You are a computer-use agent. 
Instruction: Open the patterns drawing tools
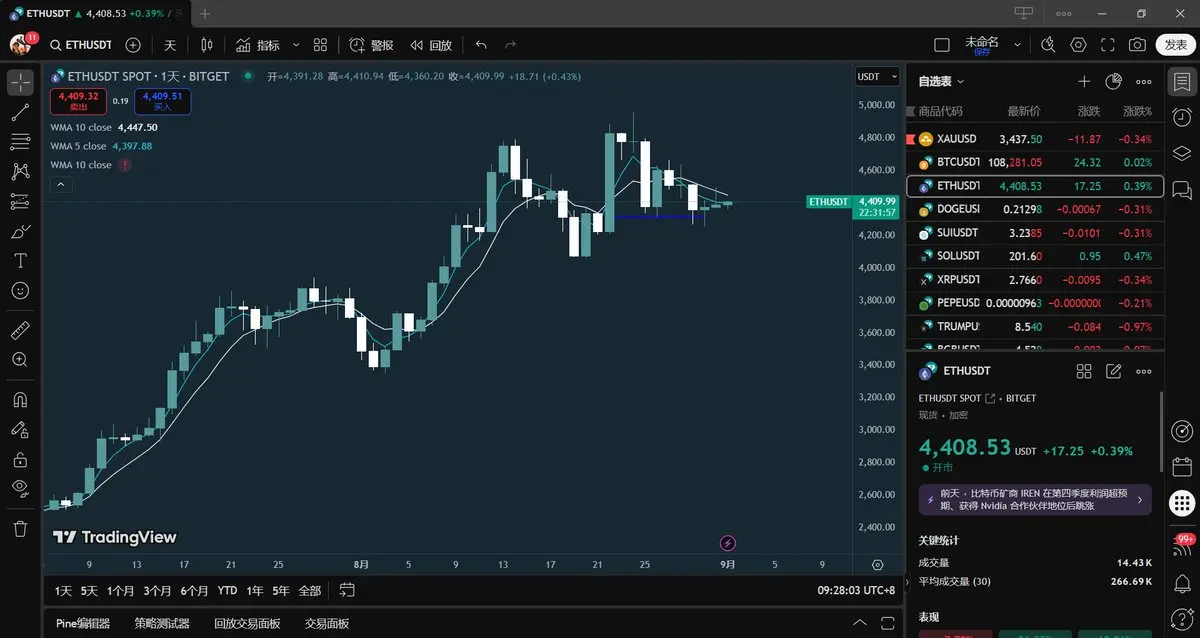tap(20, 172)
